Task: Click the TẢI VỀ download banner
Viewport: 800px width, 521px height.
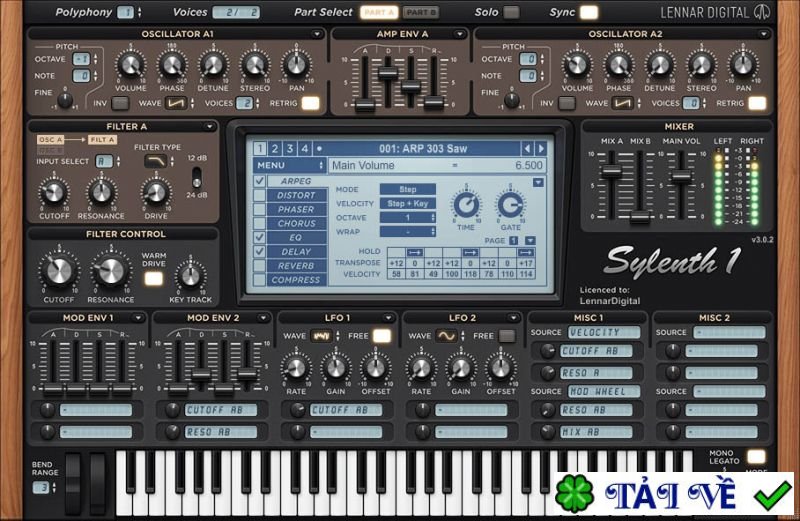Action: tap(673, 493)
